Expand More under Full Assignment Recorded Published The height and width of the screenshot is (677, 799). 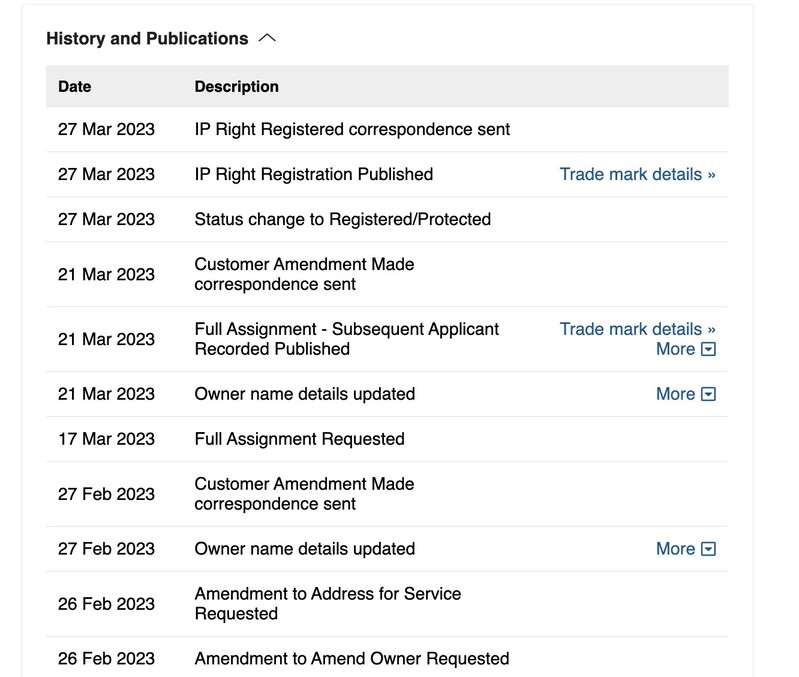click(686, 349)
